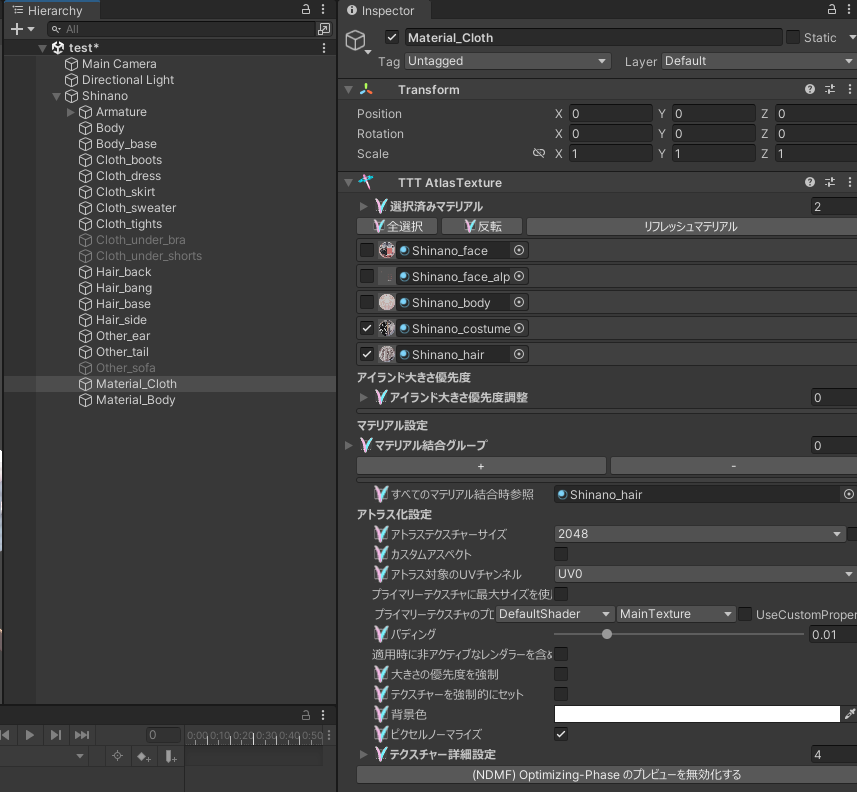857x792 pixels.
Task: Expand the テクスチャー詳細設定 foldout
Action: [x=363, y=754]
